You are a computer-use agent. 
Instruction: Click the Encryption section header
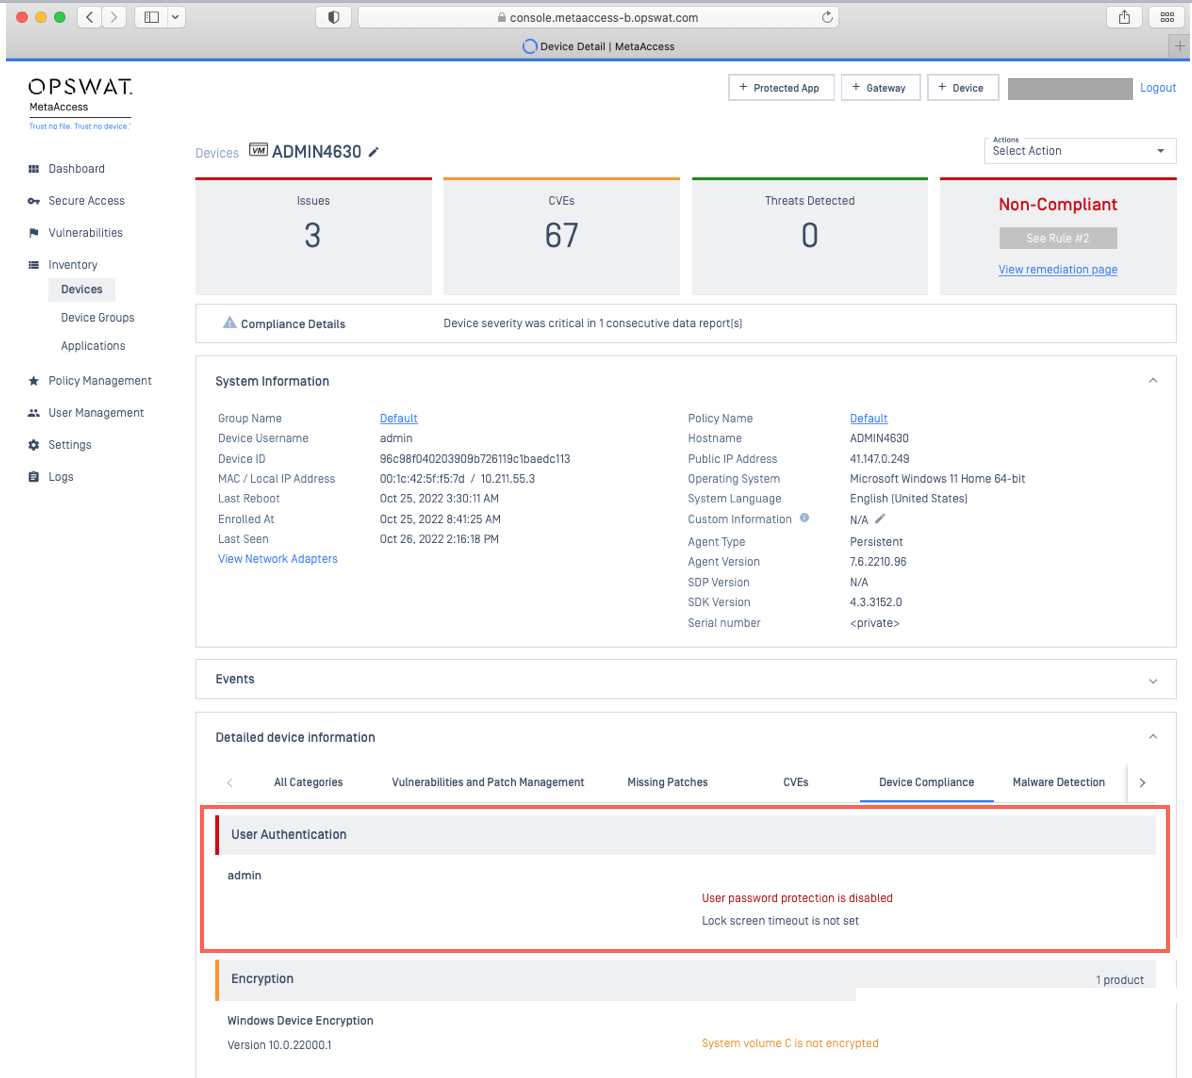pos(686,979)
